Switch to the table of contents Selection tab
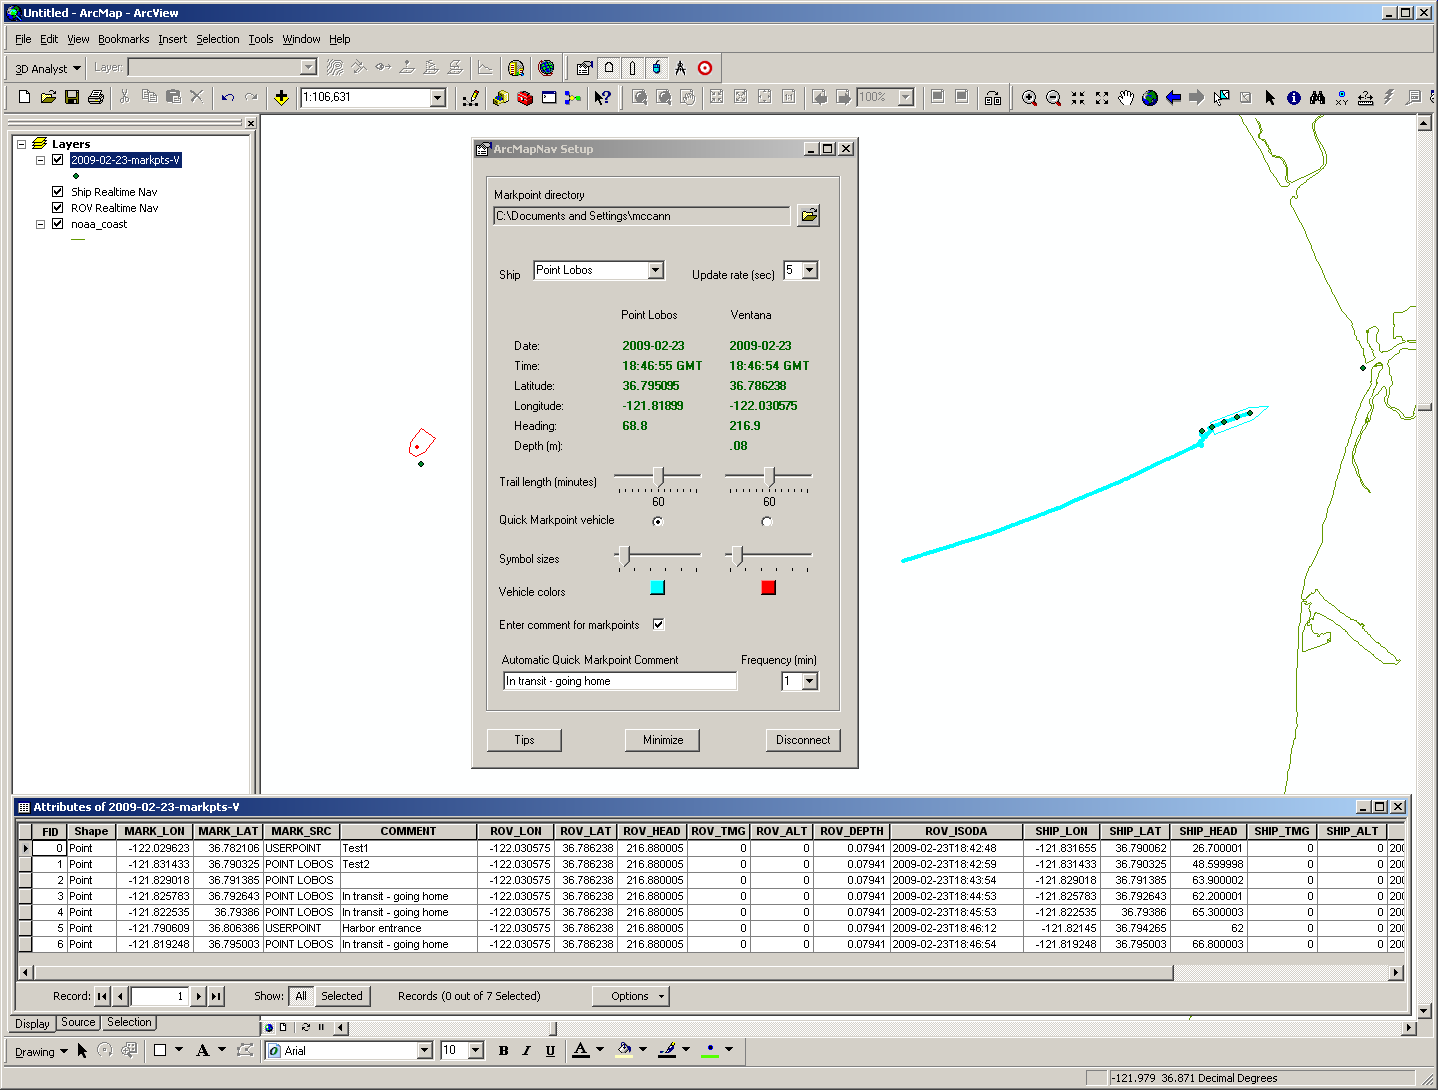The height and width of the screenshot is (1090, 1438). click(x=129, y=1023)
